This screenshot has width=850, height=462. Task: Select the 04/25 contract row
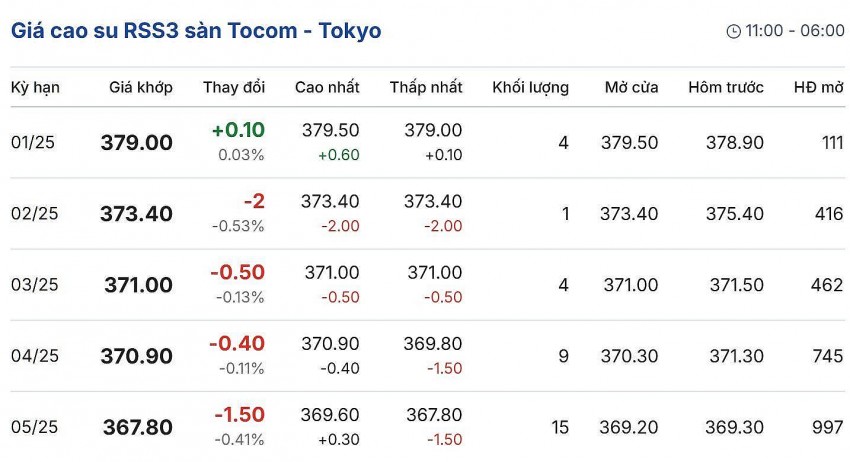coord(35,356)
